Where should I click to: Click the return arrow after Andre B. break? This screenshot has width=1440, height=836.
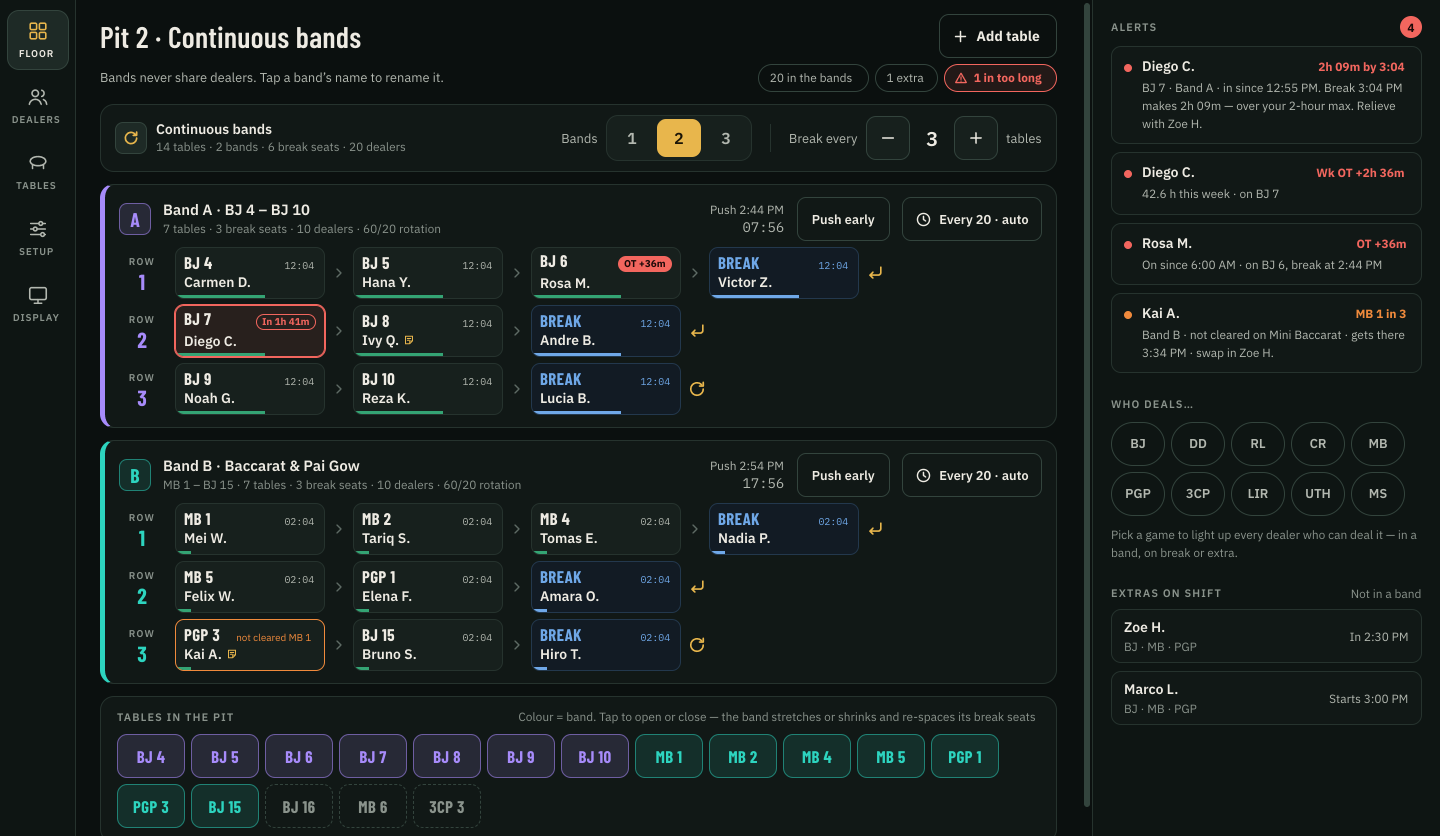(x=697, y=330)
